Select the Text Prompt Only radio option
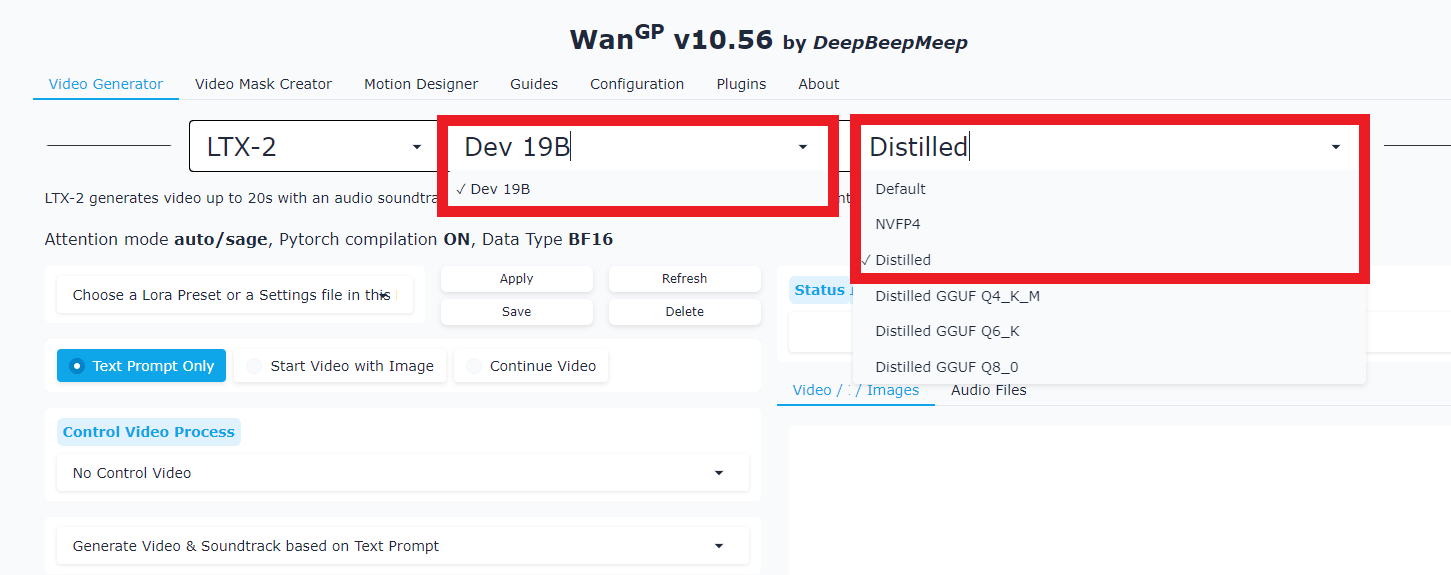This screenshot has width=1451, height=575. 142,366
